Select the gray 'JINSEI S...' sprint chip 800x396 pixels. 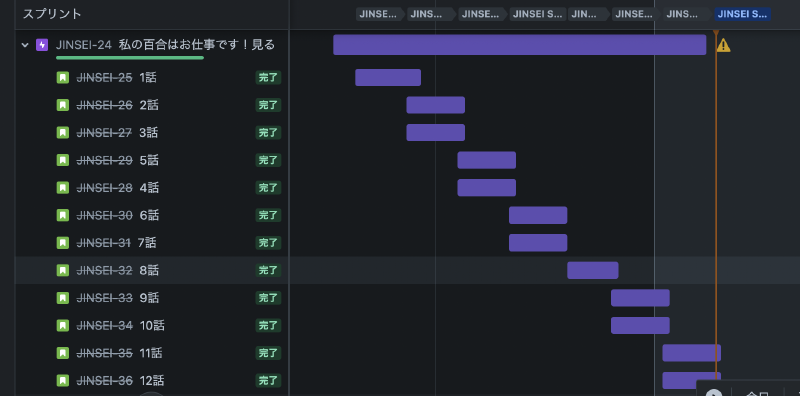click(x=538, y=14)
